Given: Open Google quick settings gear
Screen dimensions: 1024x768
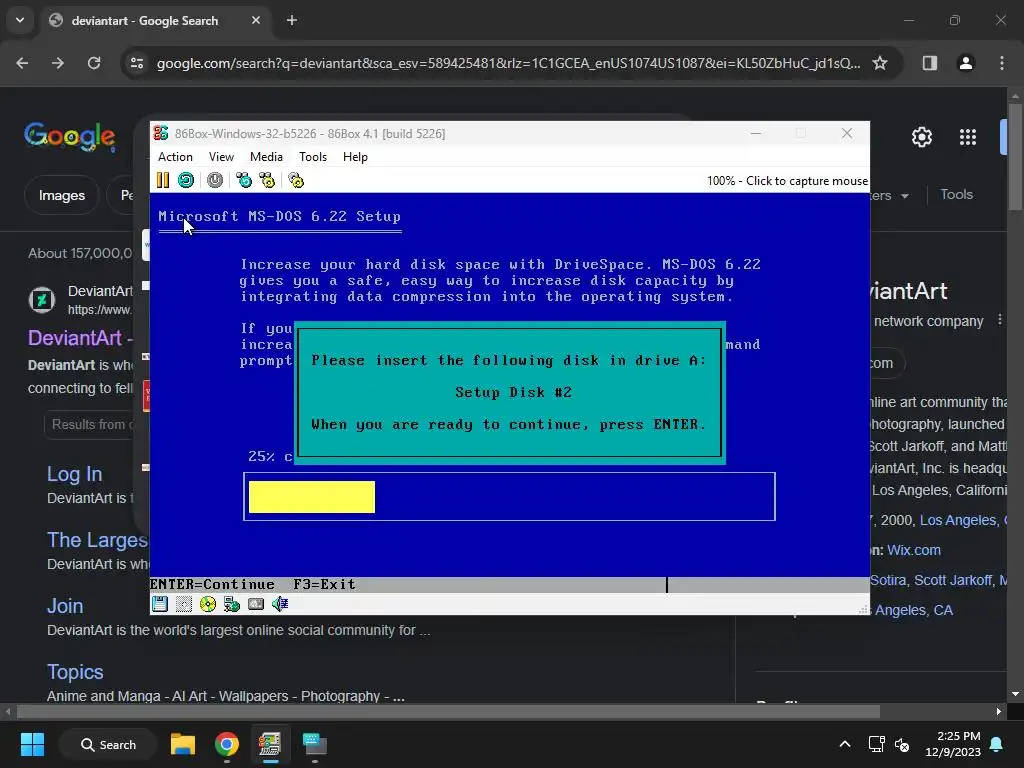Looking at the screenshot, I should point(922,137).
